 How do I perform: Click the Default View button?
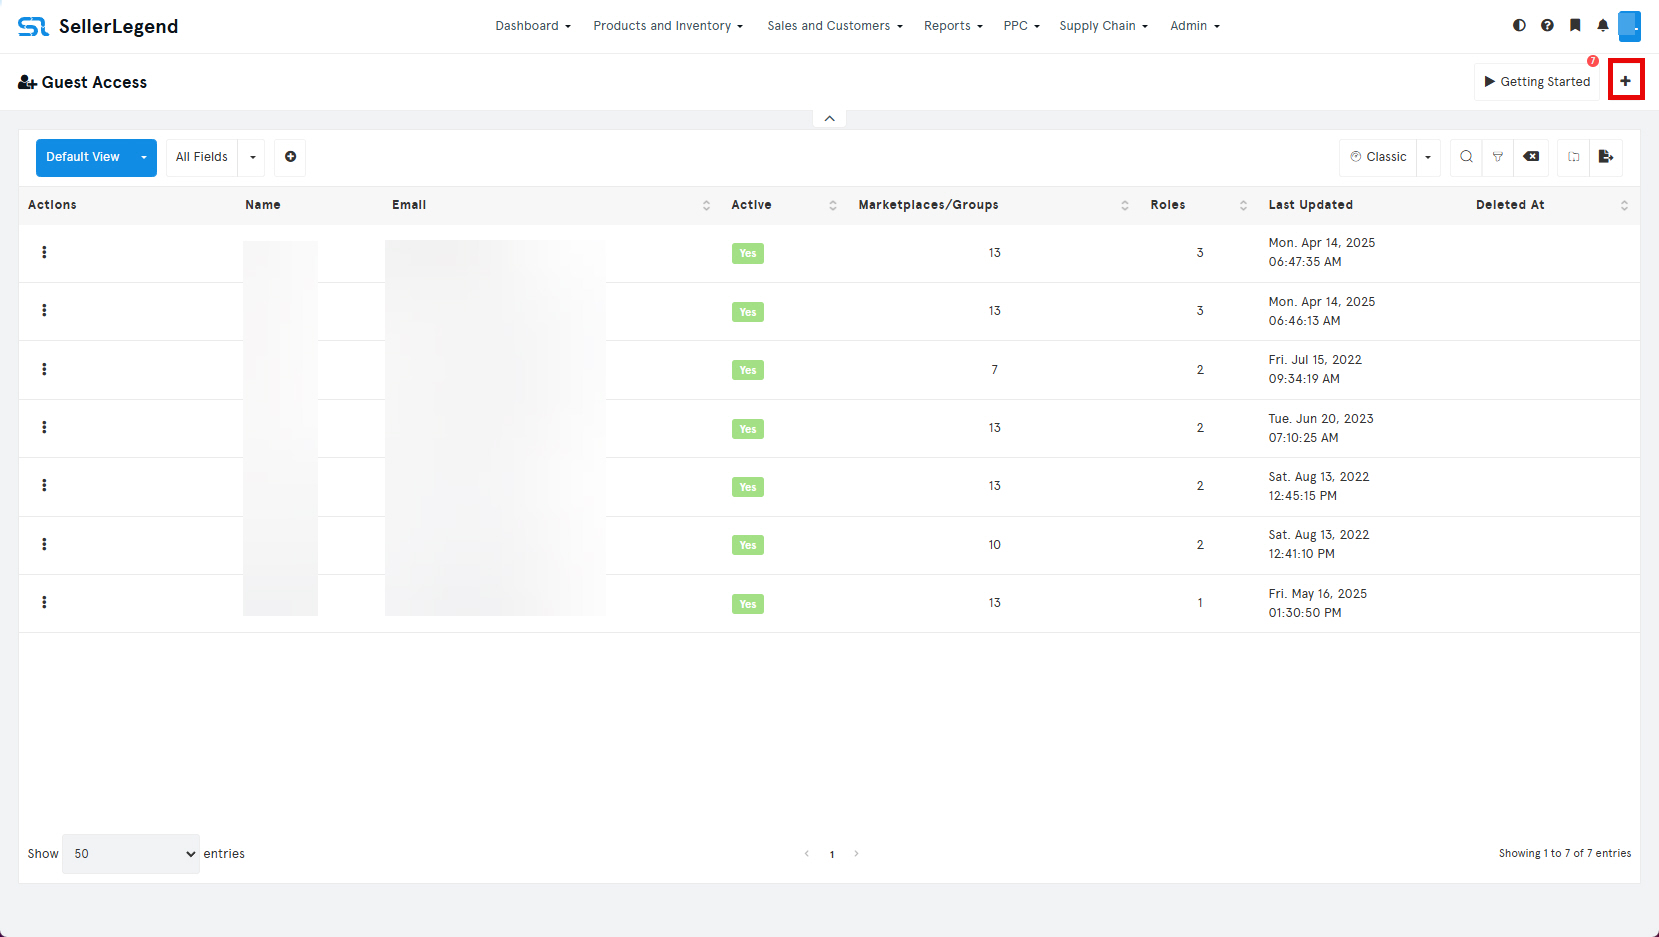click(x=83, y=157)
